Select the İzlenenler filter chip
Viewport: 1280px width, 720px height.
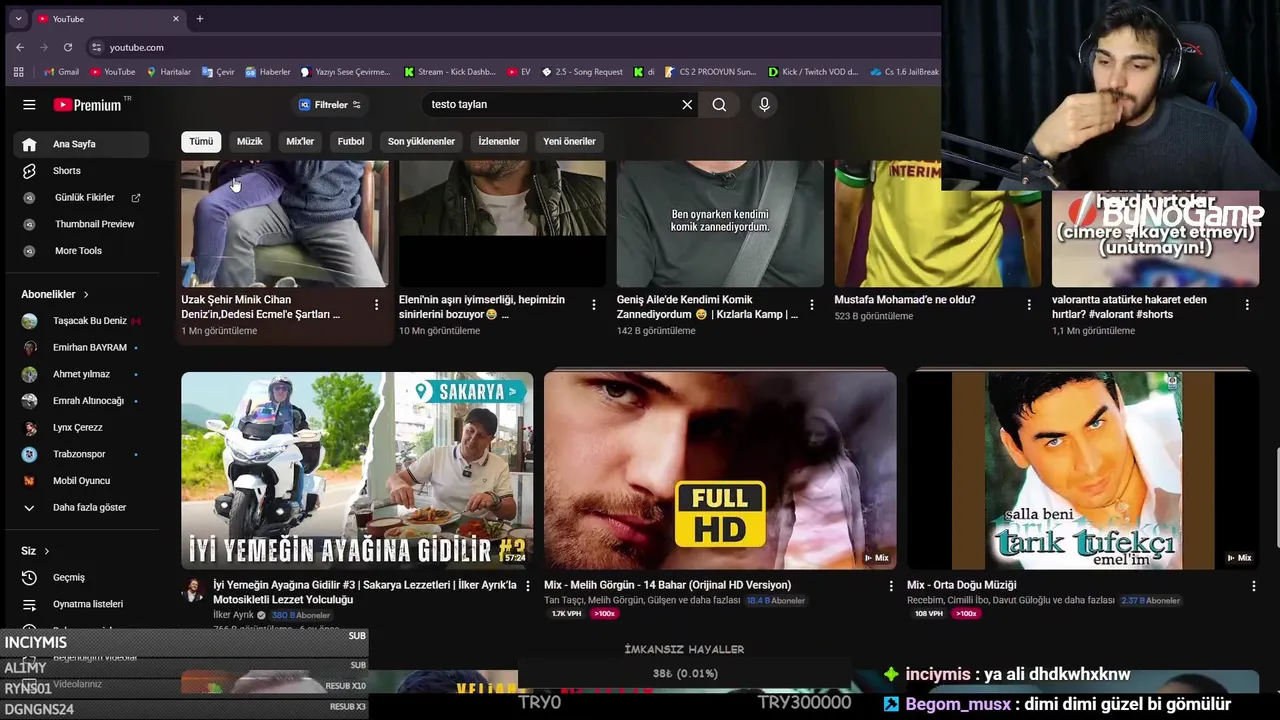[499, 141]
